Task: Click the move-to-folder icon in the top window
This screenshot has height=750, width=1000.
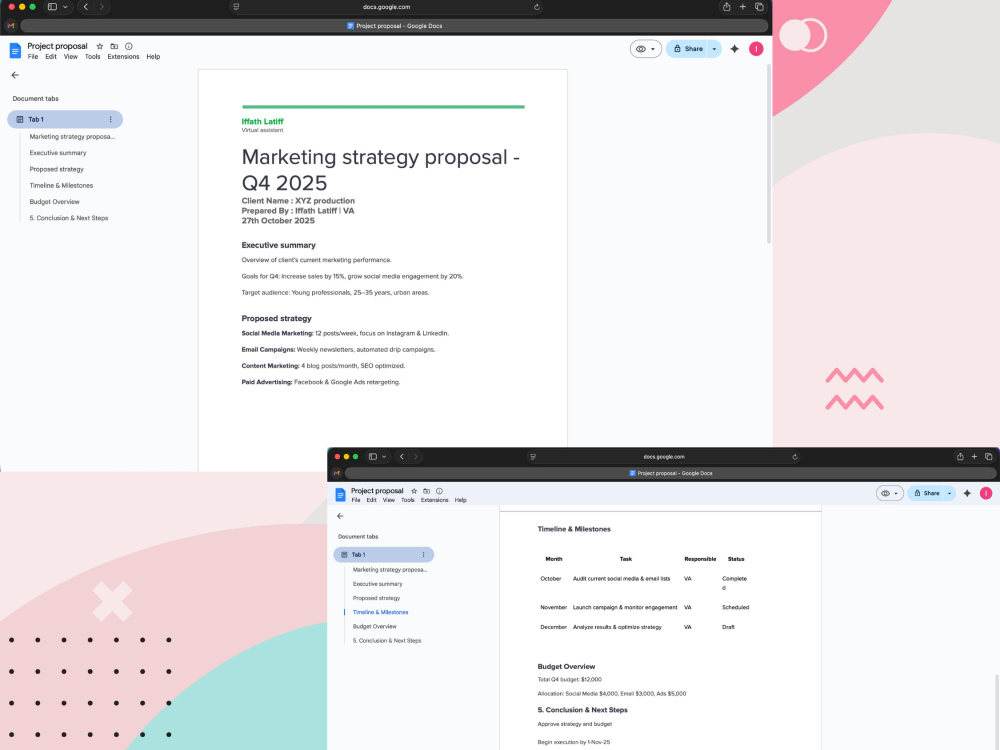Action: [114, 46]
